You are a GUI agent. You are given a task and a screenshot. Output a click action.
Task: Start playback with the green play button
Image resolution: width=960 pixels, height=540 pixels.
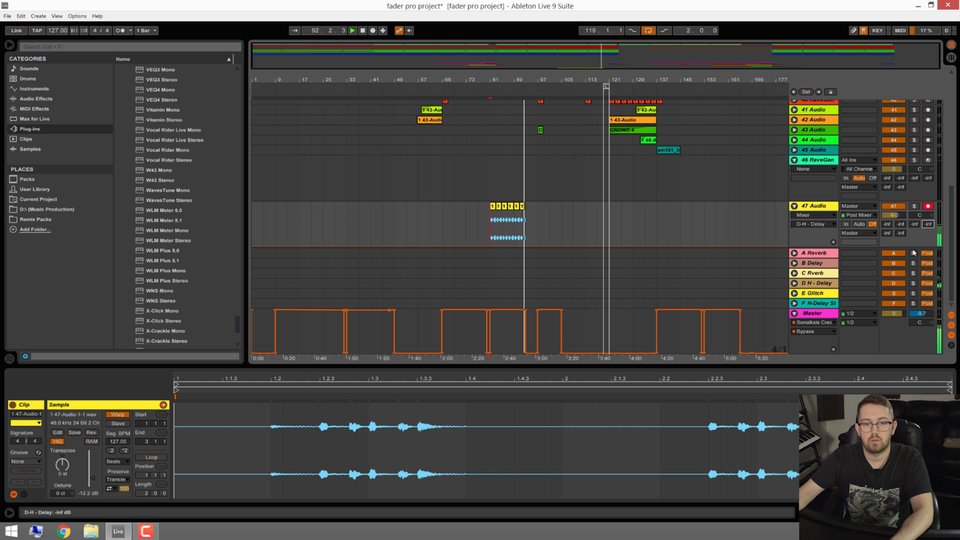point(353,30)
